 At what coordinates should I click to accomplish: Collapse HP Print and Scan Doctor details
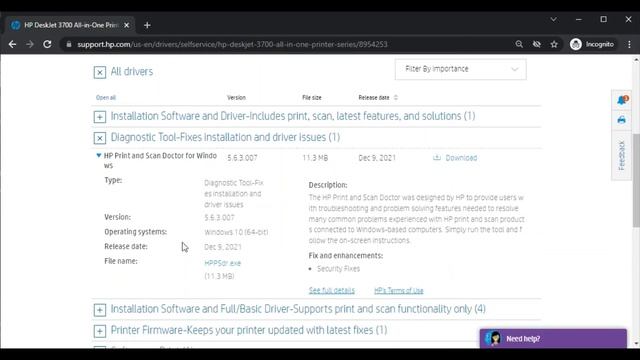(x=98, y=155)
